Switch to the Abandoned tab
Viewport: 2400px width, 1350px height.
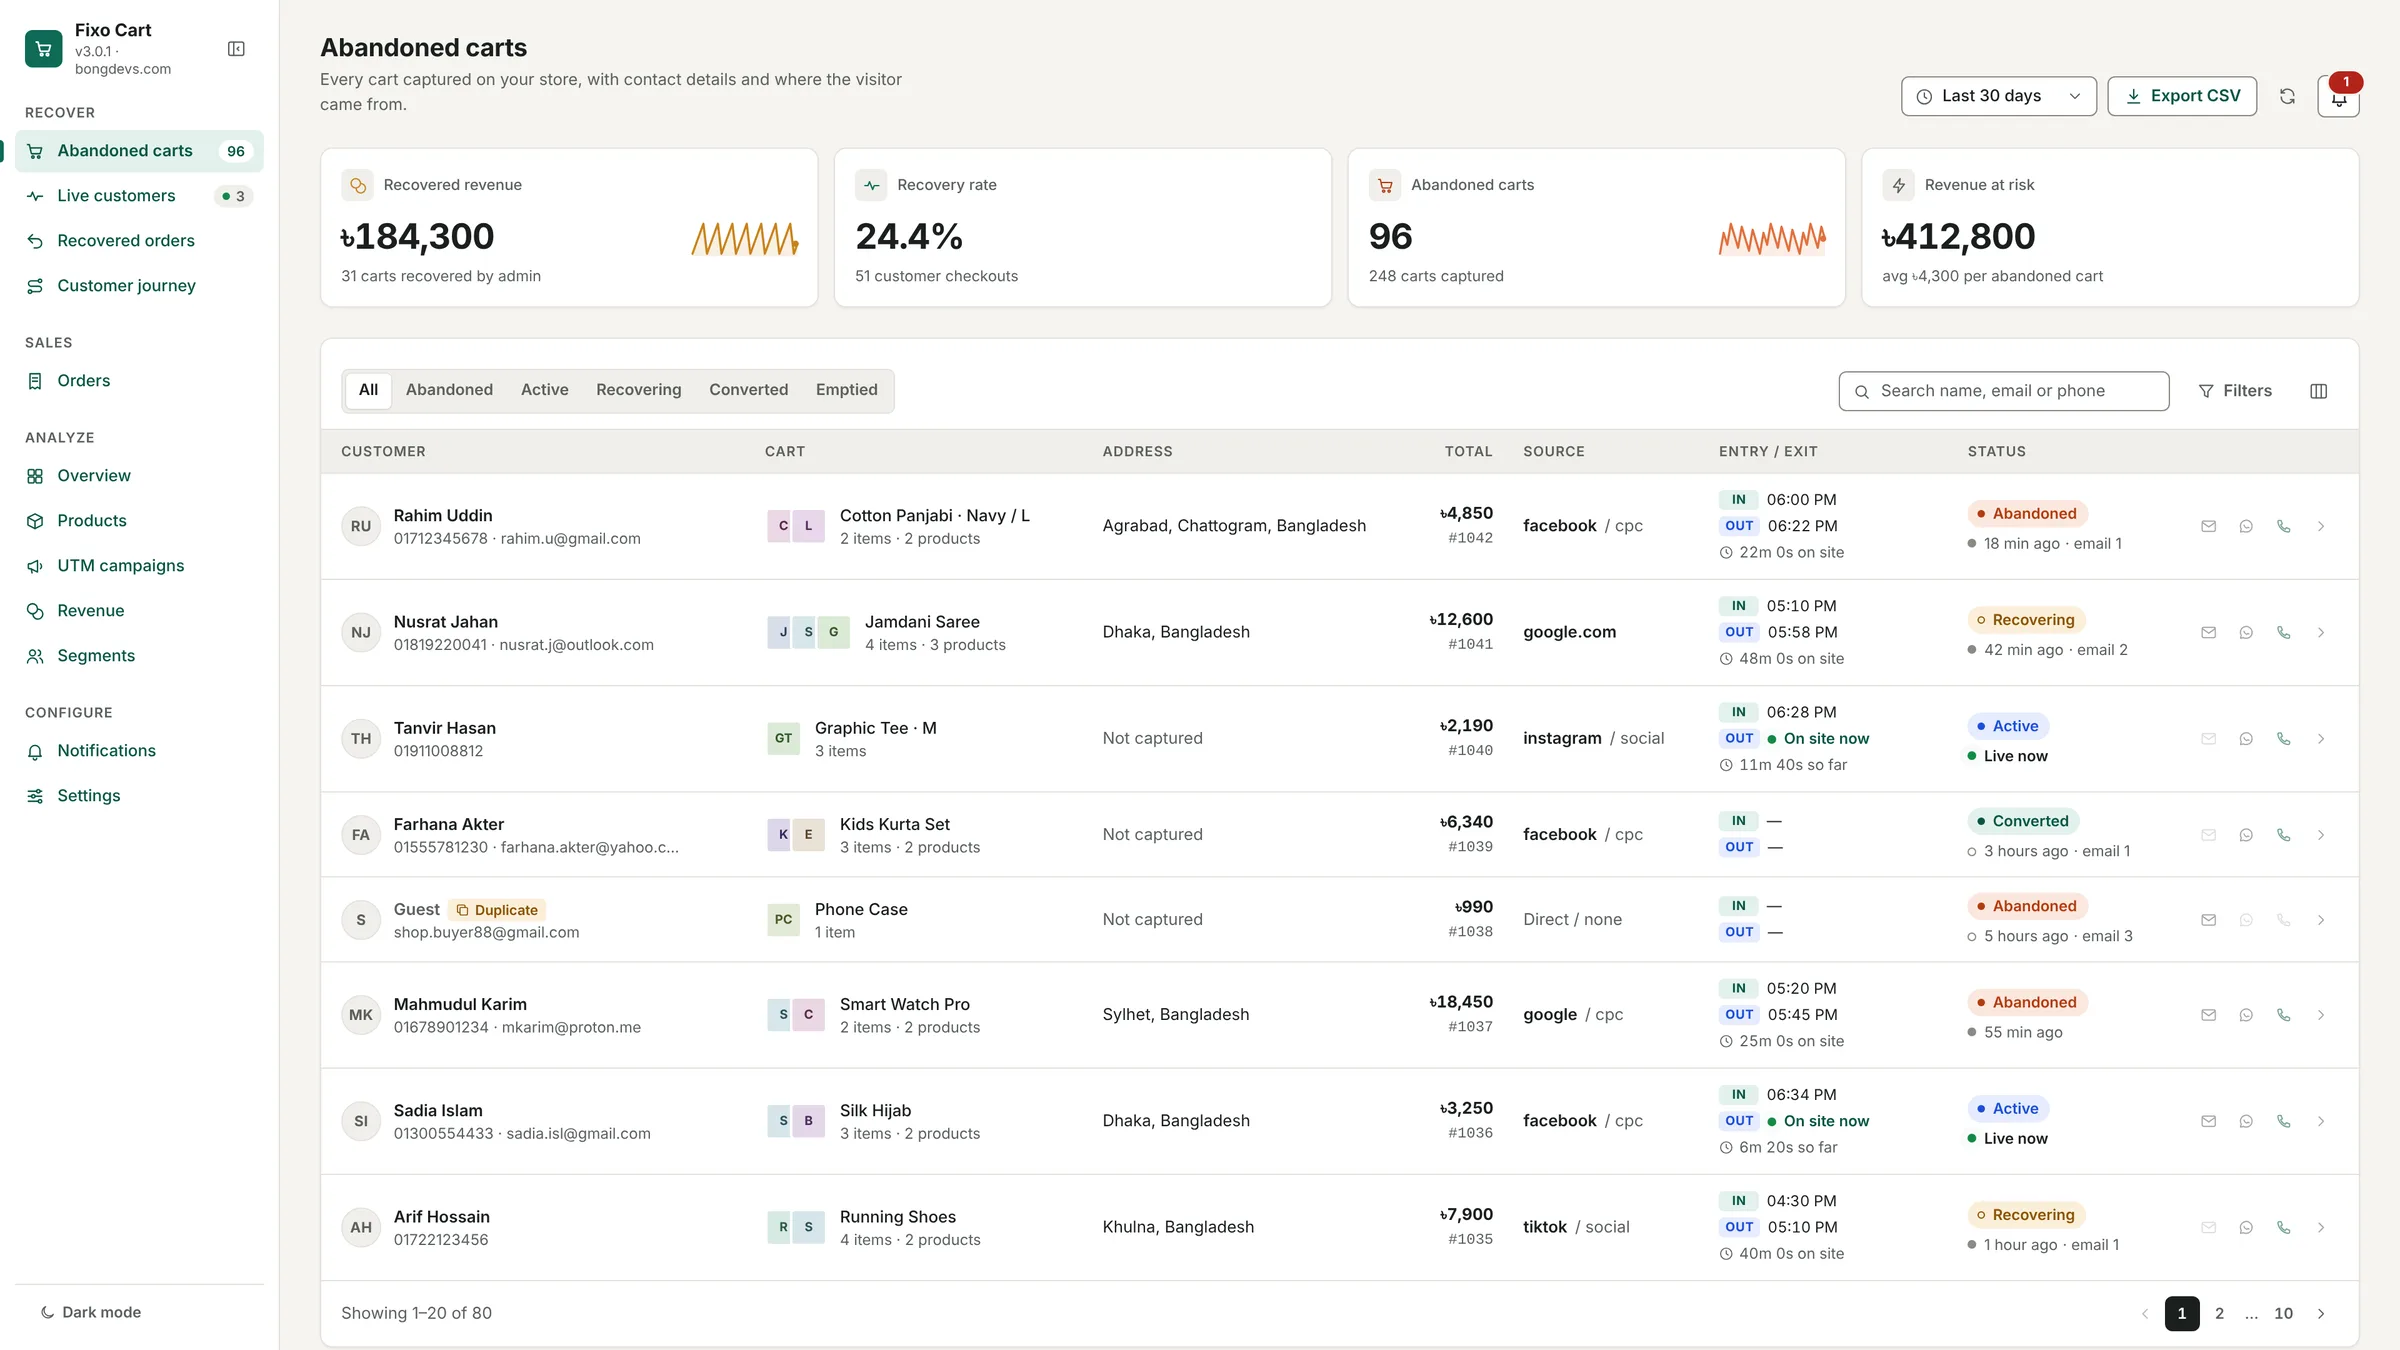point(449,390)
